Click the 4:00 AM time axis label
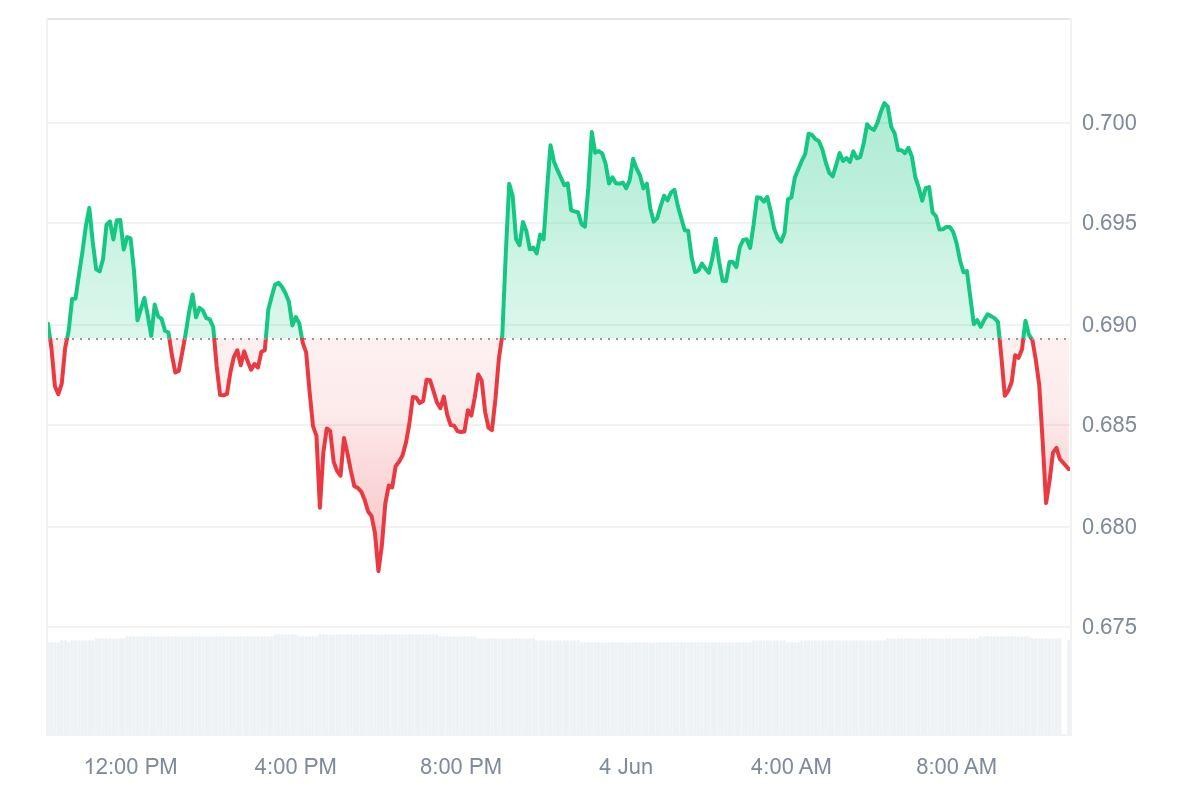1200x800 pixels. point(791,767)
